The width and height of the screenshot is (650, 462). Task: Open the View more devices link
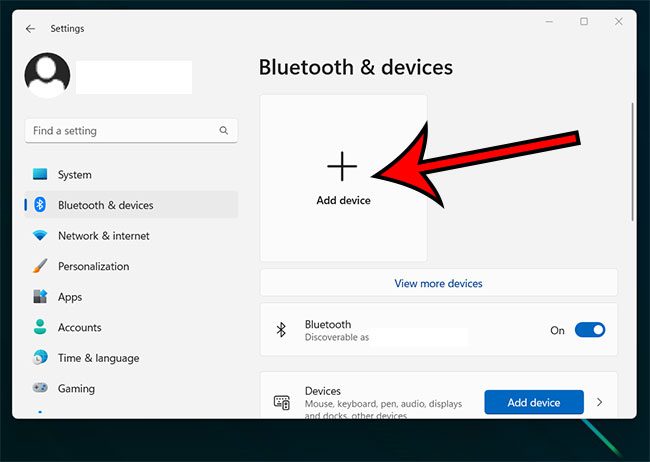(438, 283)
